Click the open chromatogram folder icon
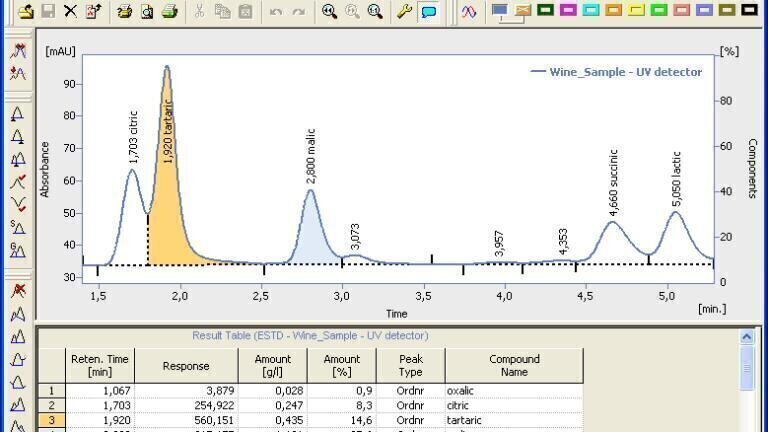The image size is (768, 432). (25, 11)
